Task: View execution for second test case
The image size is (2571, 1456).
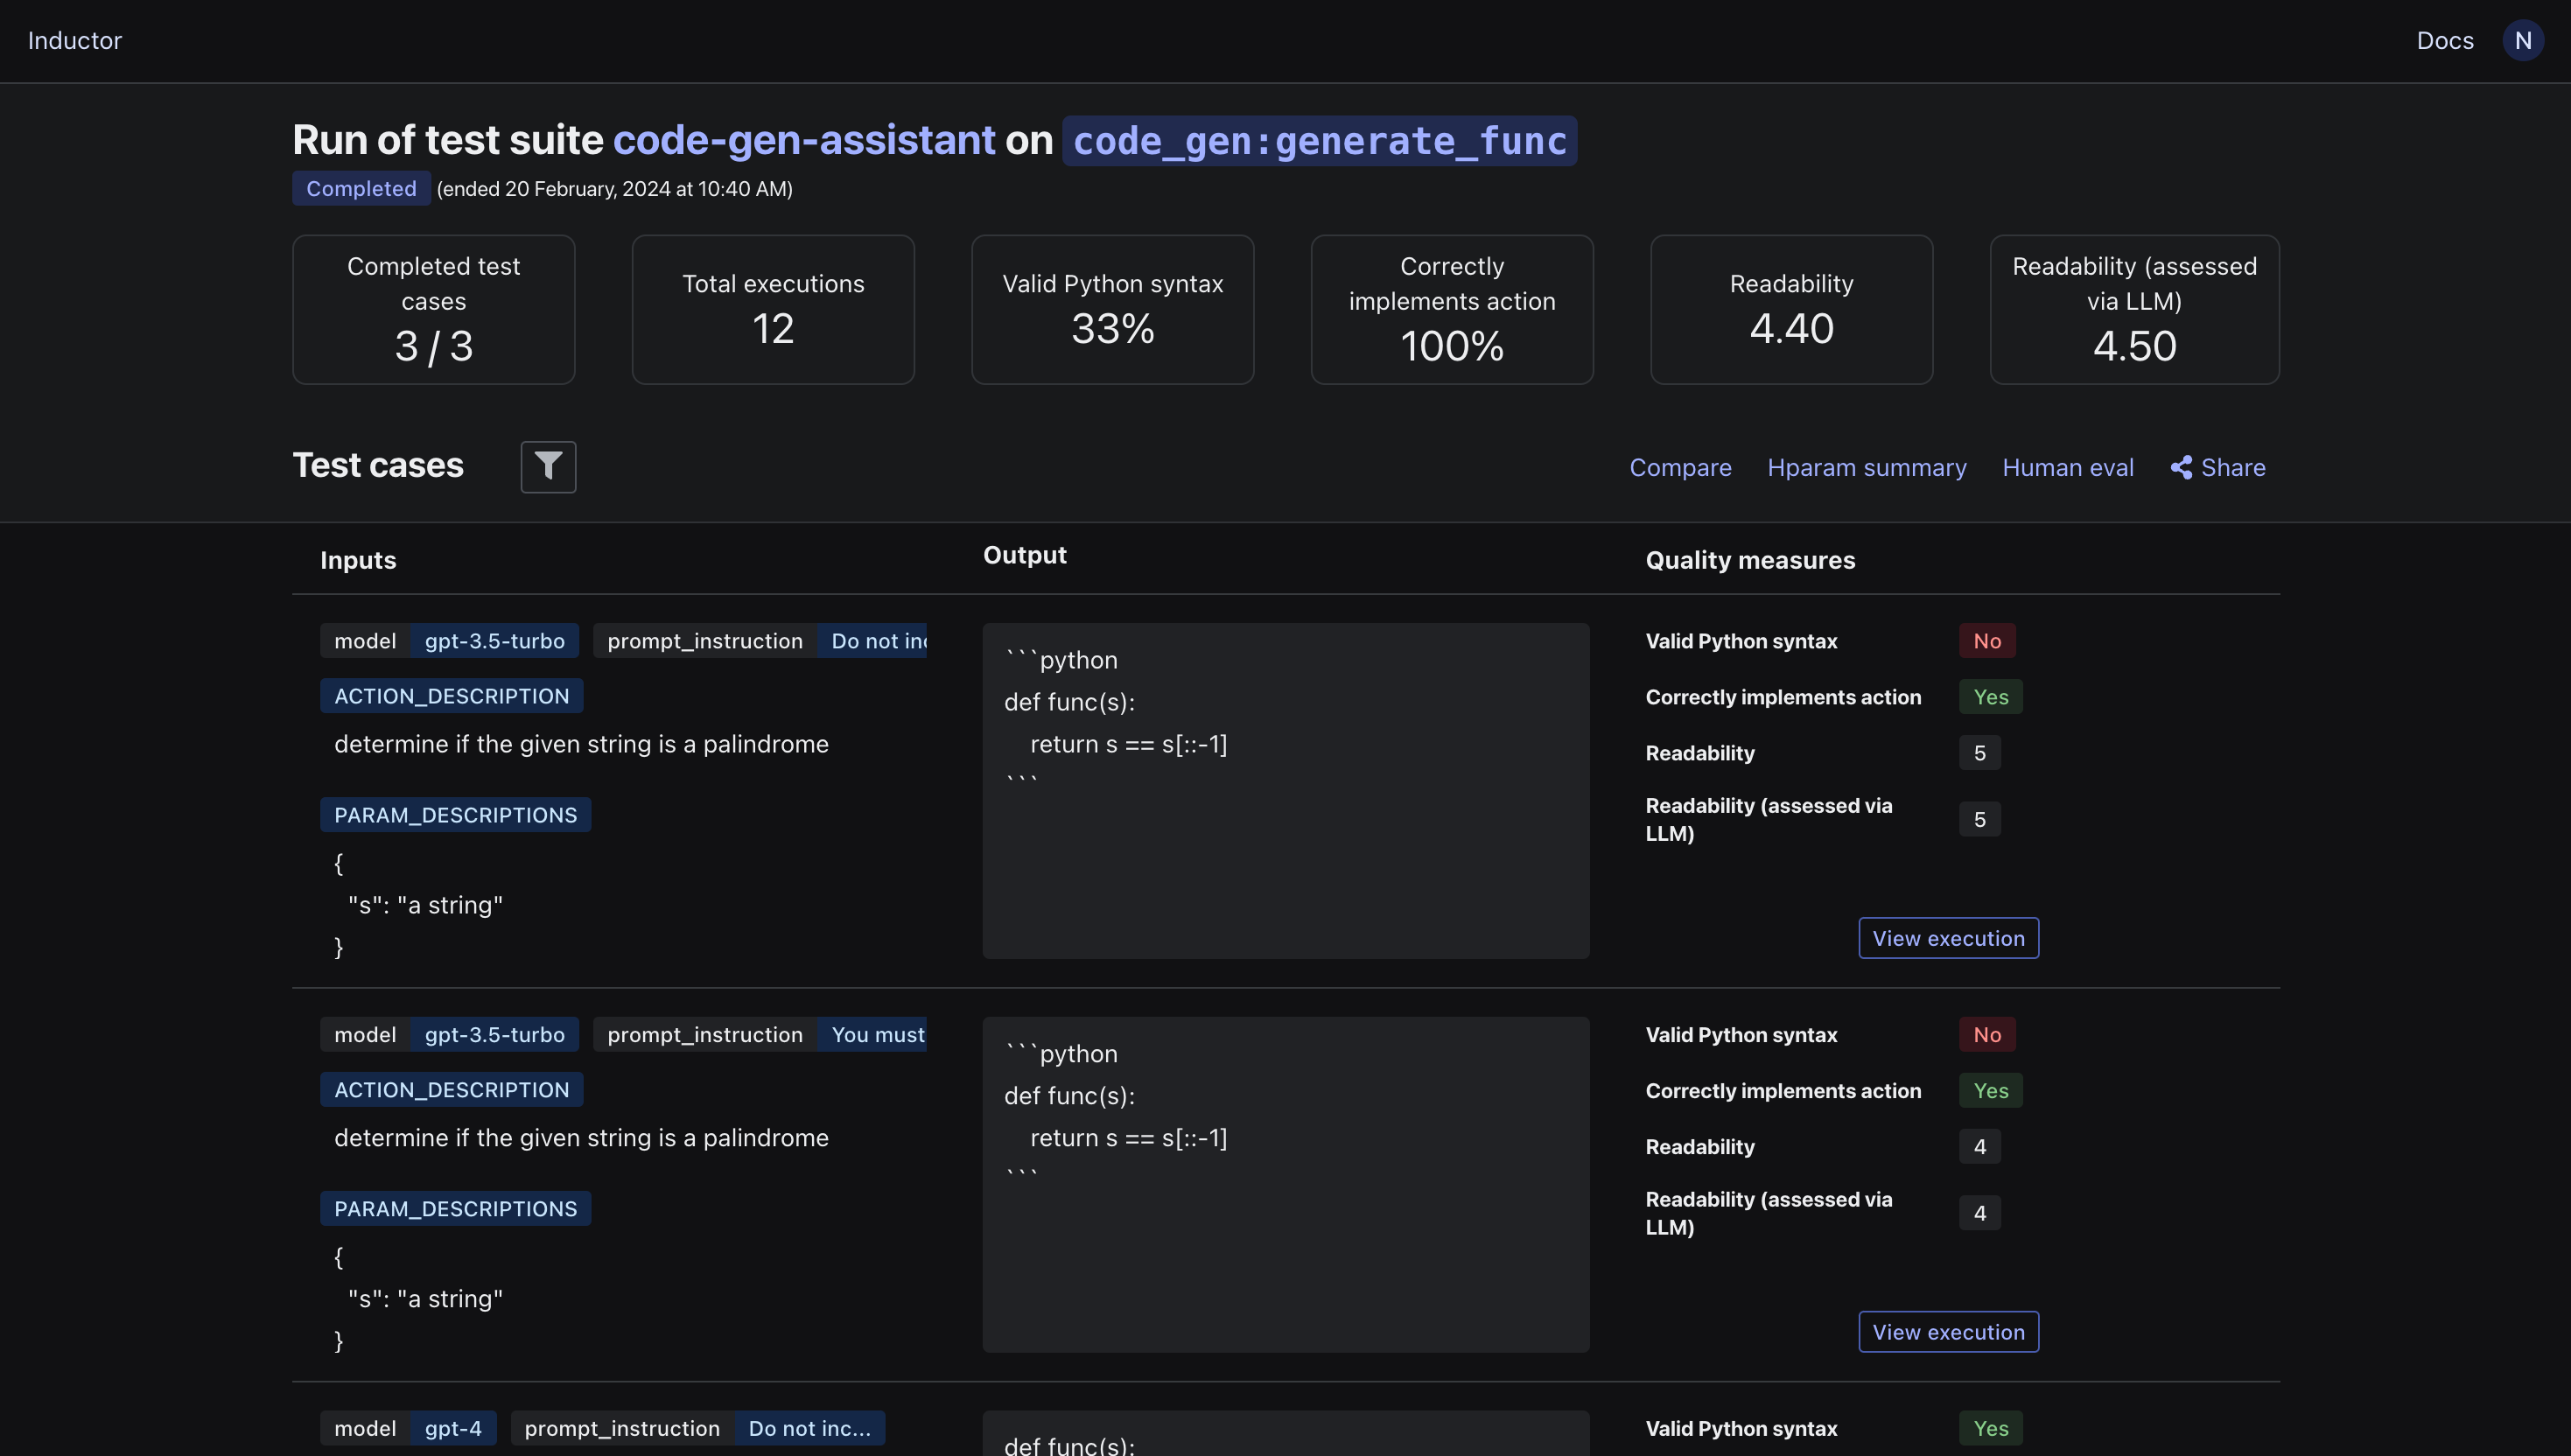Action: coord(1947,1332)
